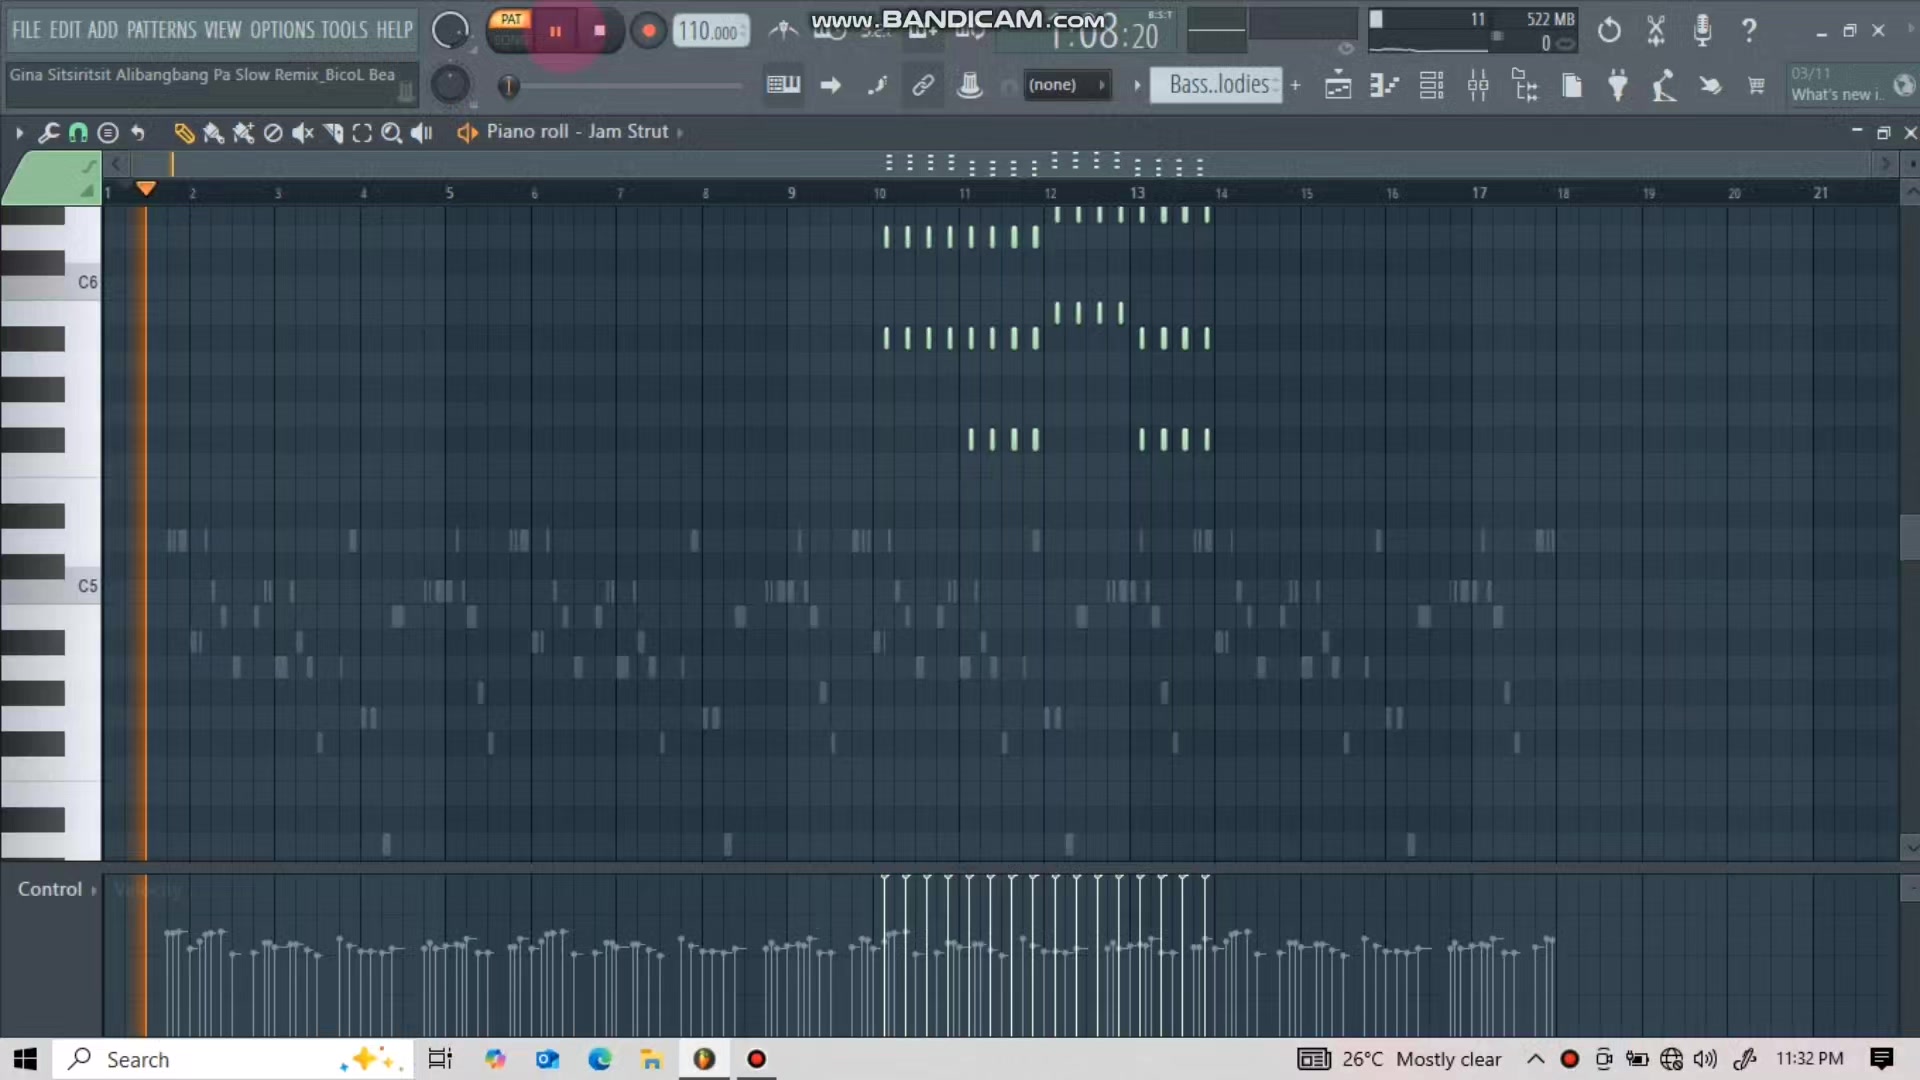Show the Browser tree icon
The image size is (1920, 1080).
(x=1525, y=86)
